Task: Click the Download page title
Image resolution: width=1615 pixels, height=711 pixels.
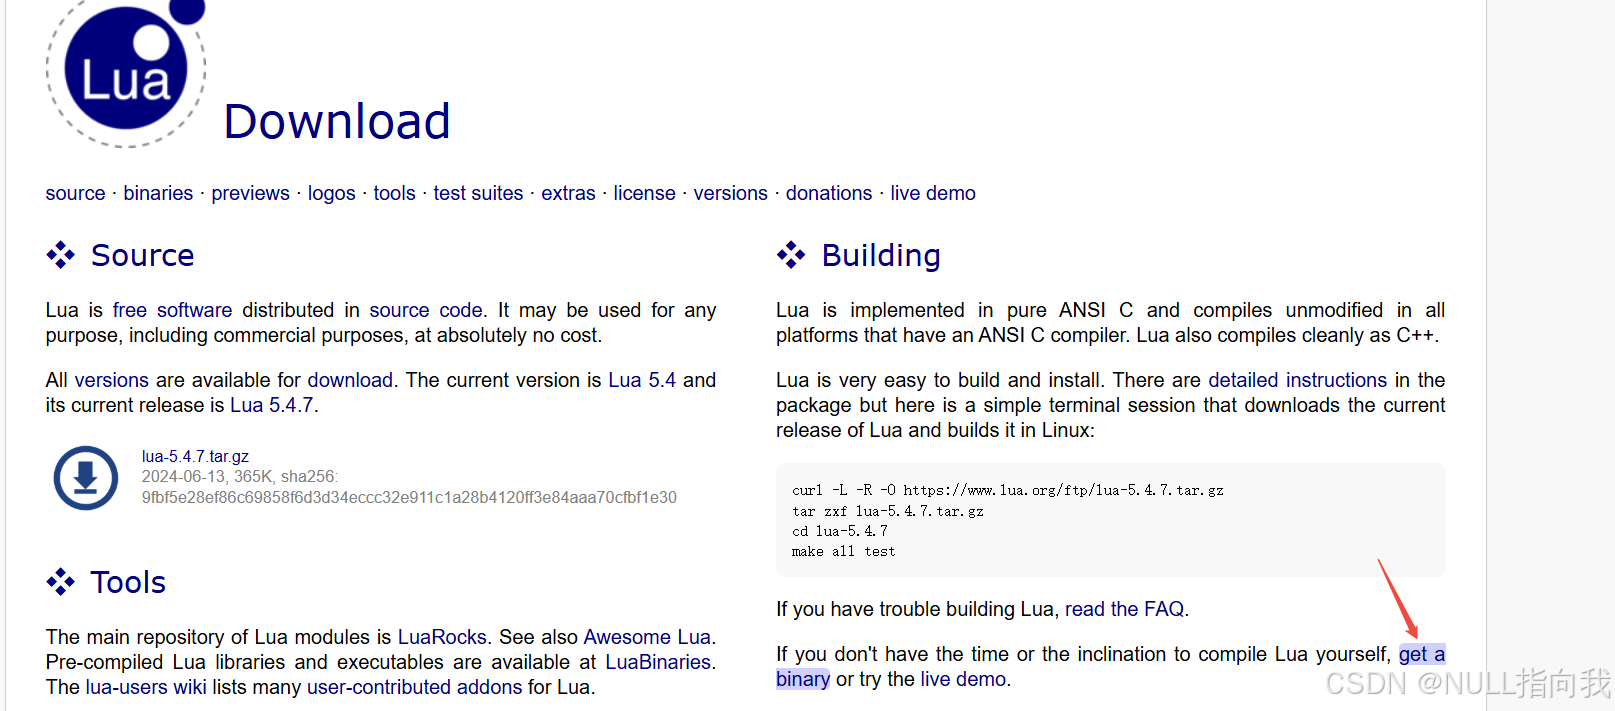Action: [x=337, y=121]
